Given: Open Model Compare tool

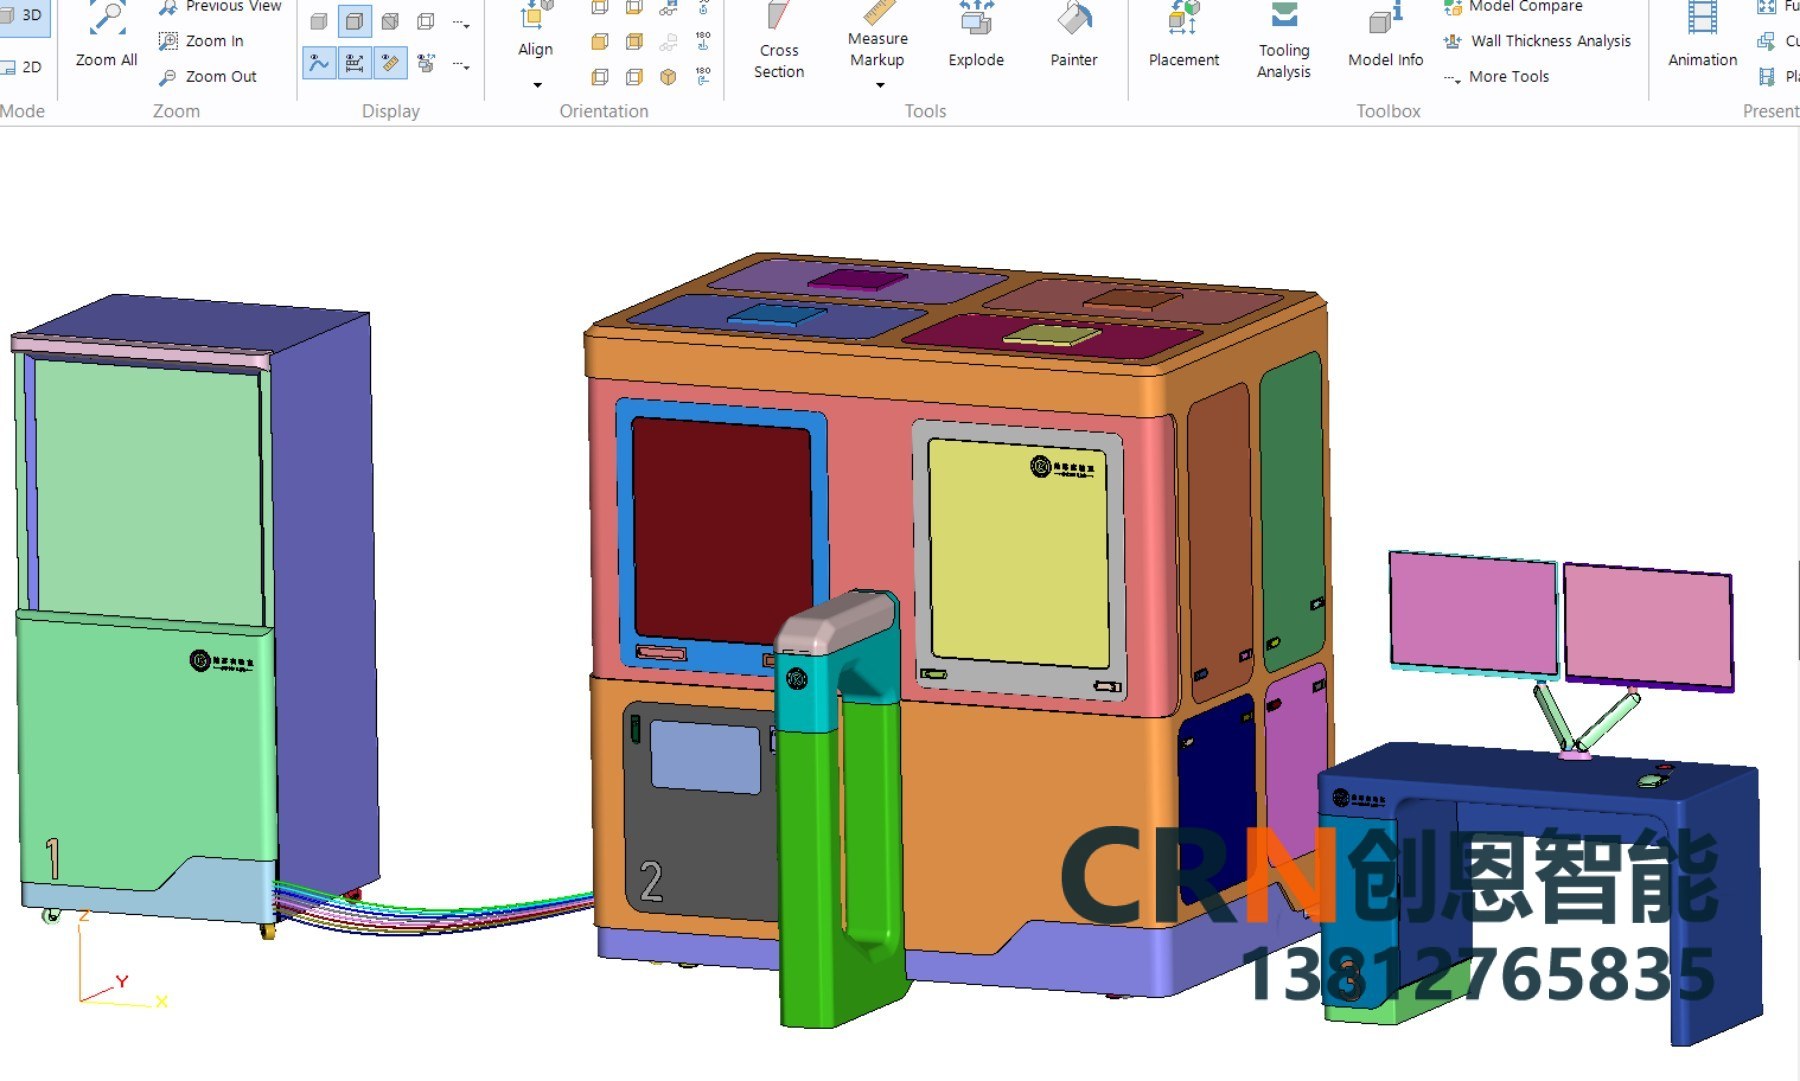Looking at the screenshot, I should [x=1513, y=7].
